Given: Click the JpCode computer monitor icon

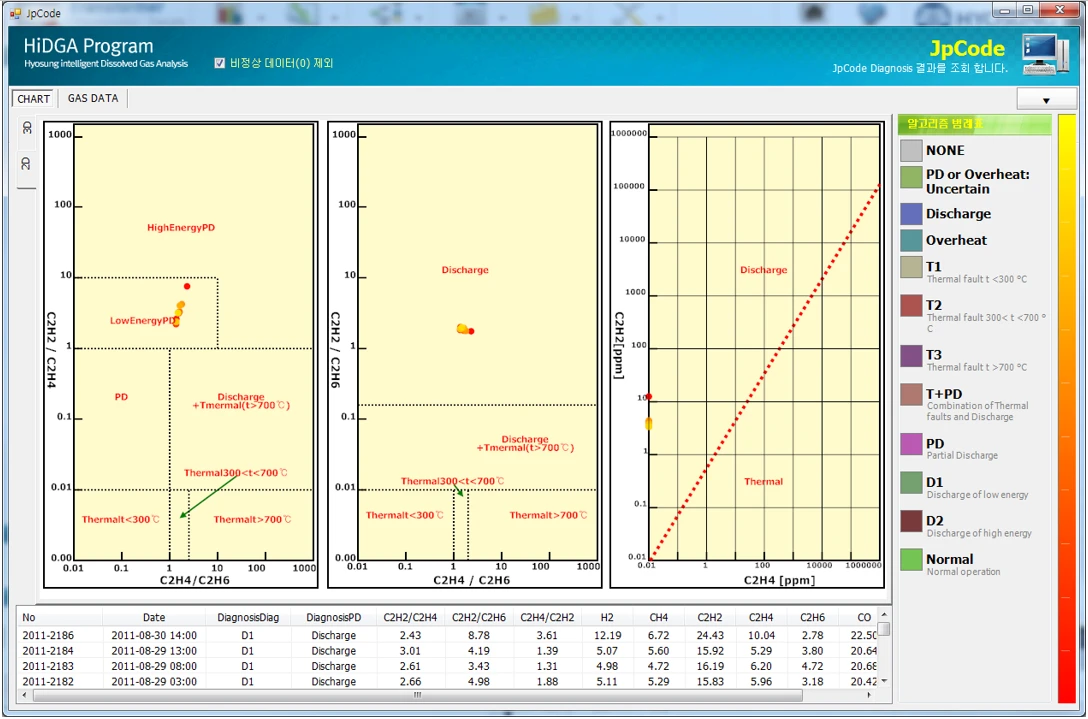Looking at the screenshot, I should pos(1045,54).
